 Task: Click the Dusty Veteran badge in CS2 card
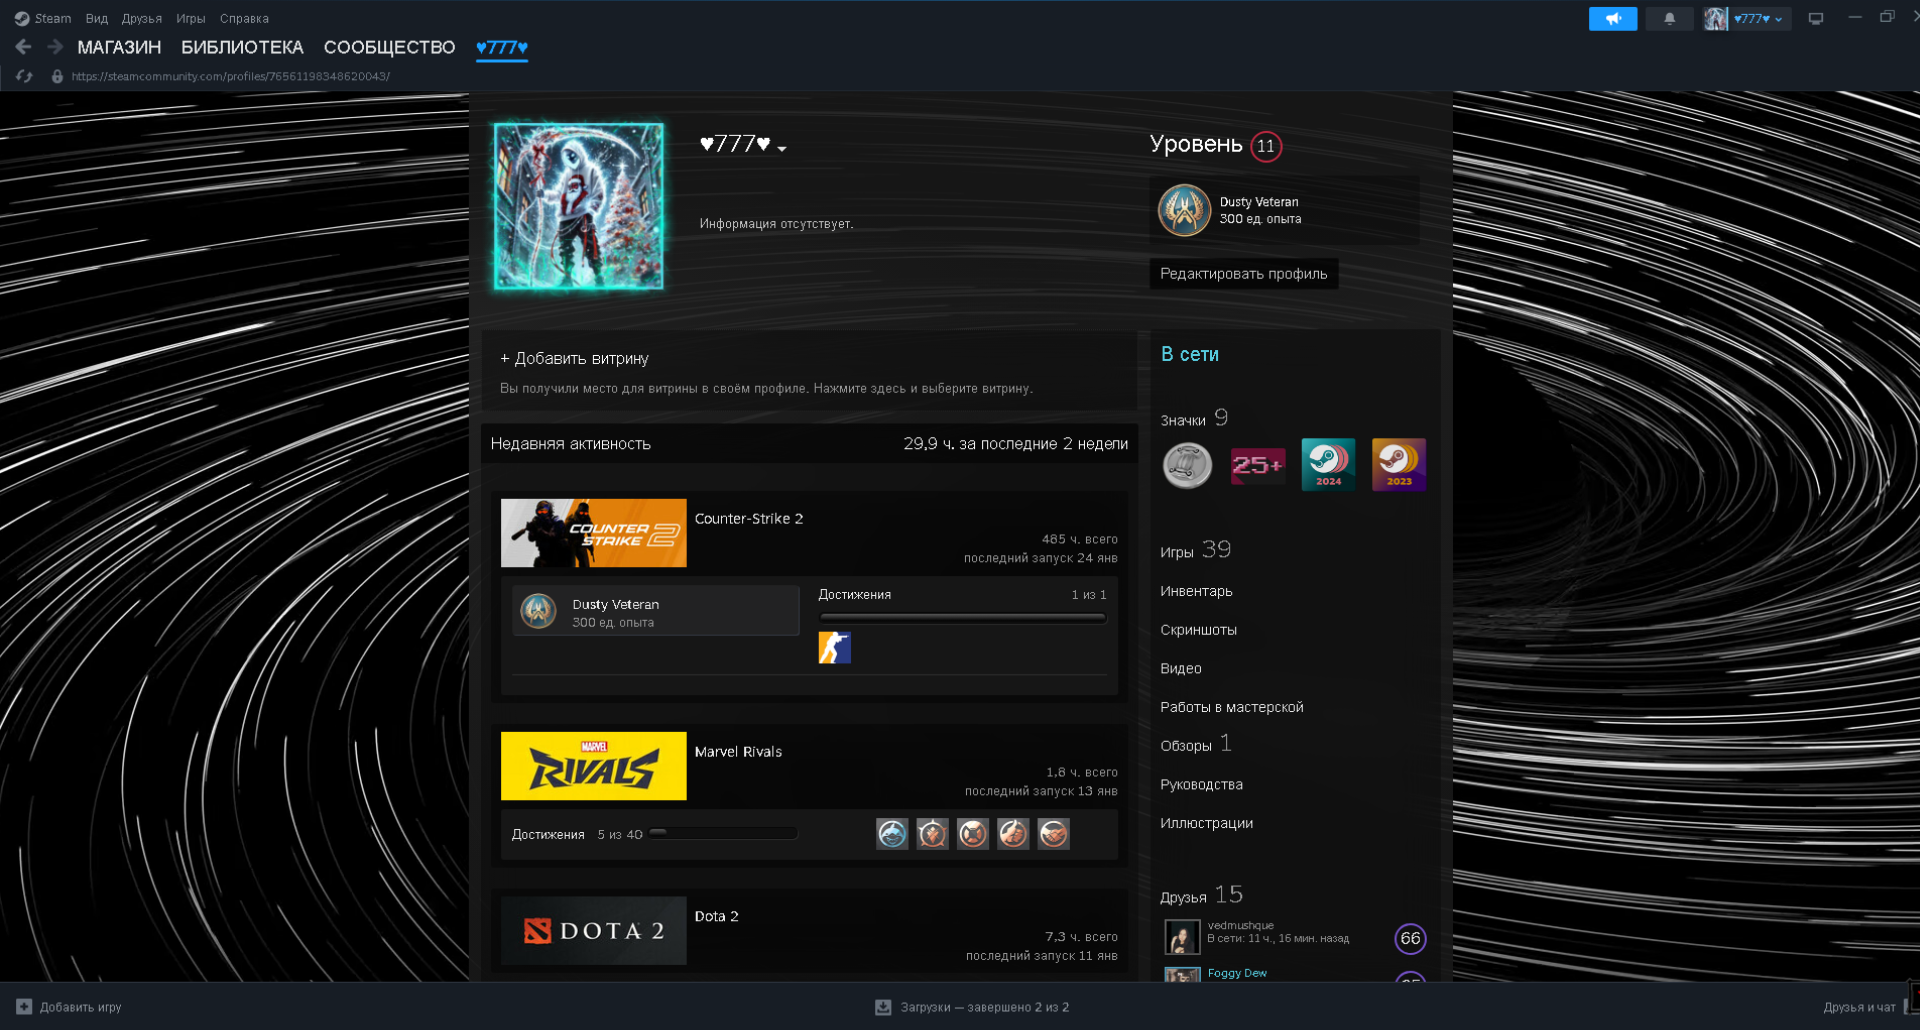click(538, 611)
